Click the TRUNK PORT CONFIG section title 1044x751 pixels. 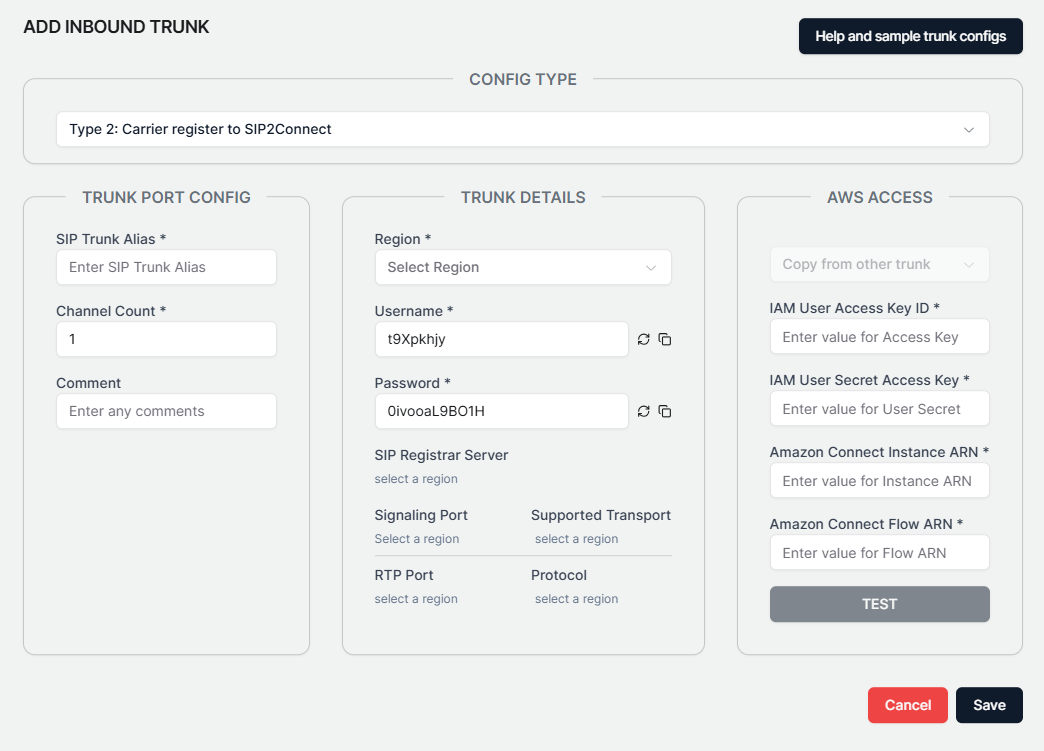click(x=166, y=197)
